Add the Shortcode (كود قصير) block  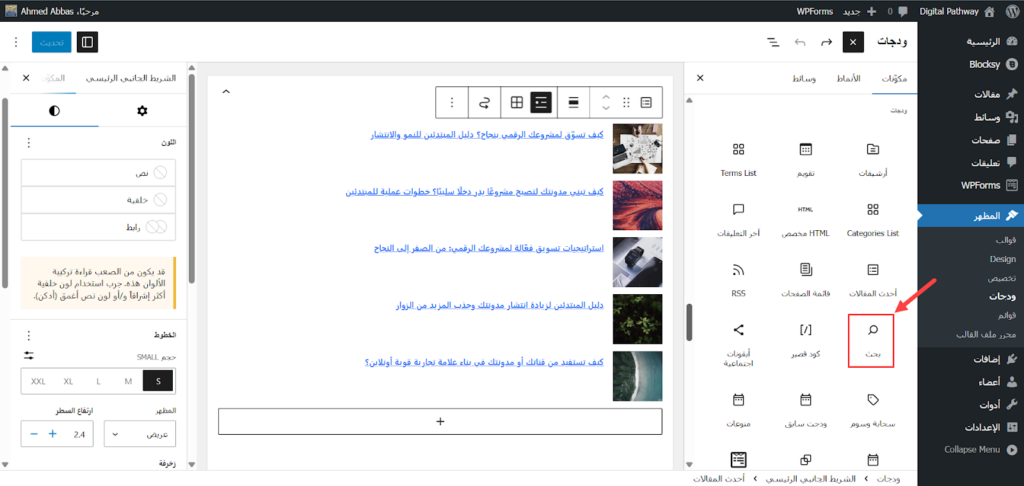click(x=805, y=338)
